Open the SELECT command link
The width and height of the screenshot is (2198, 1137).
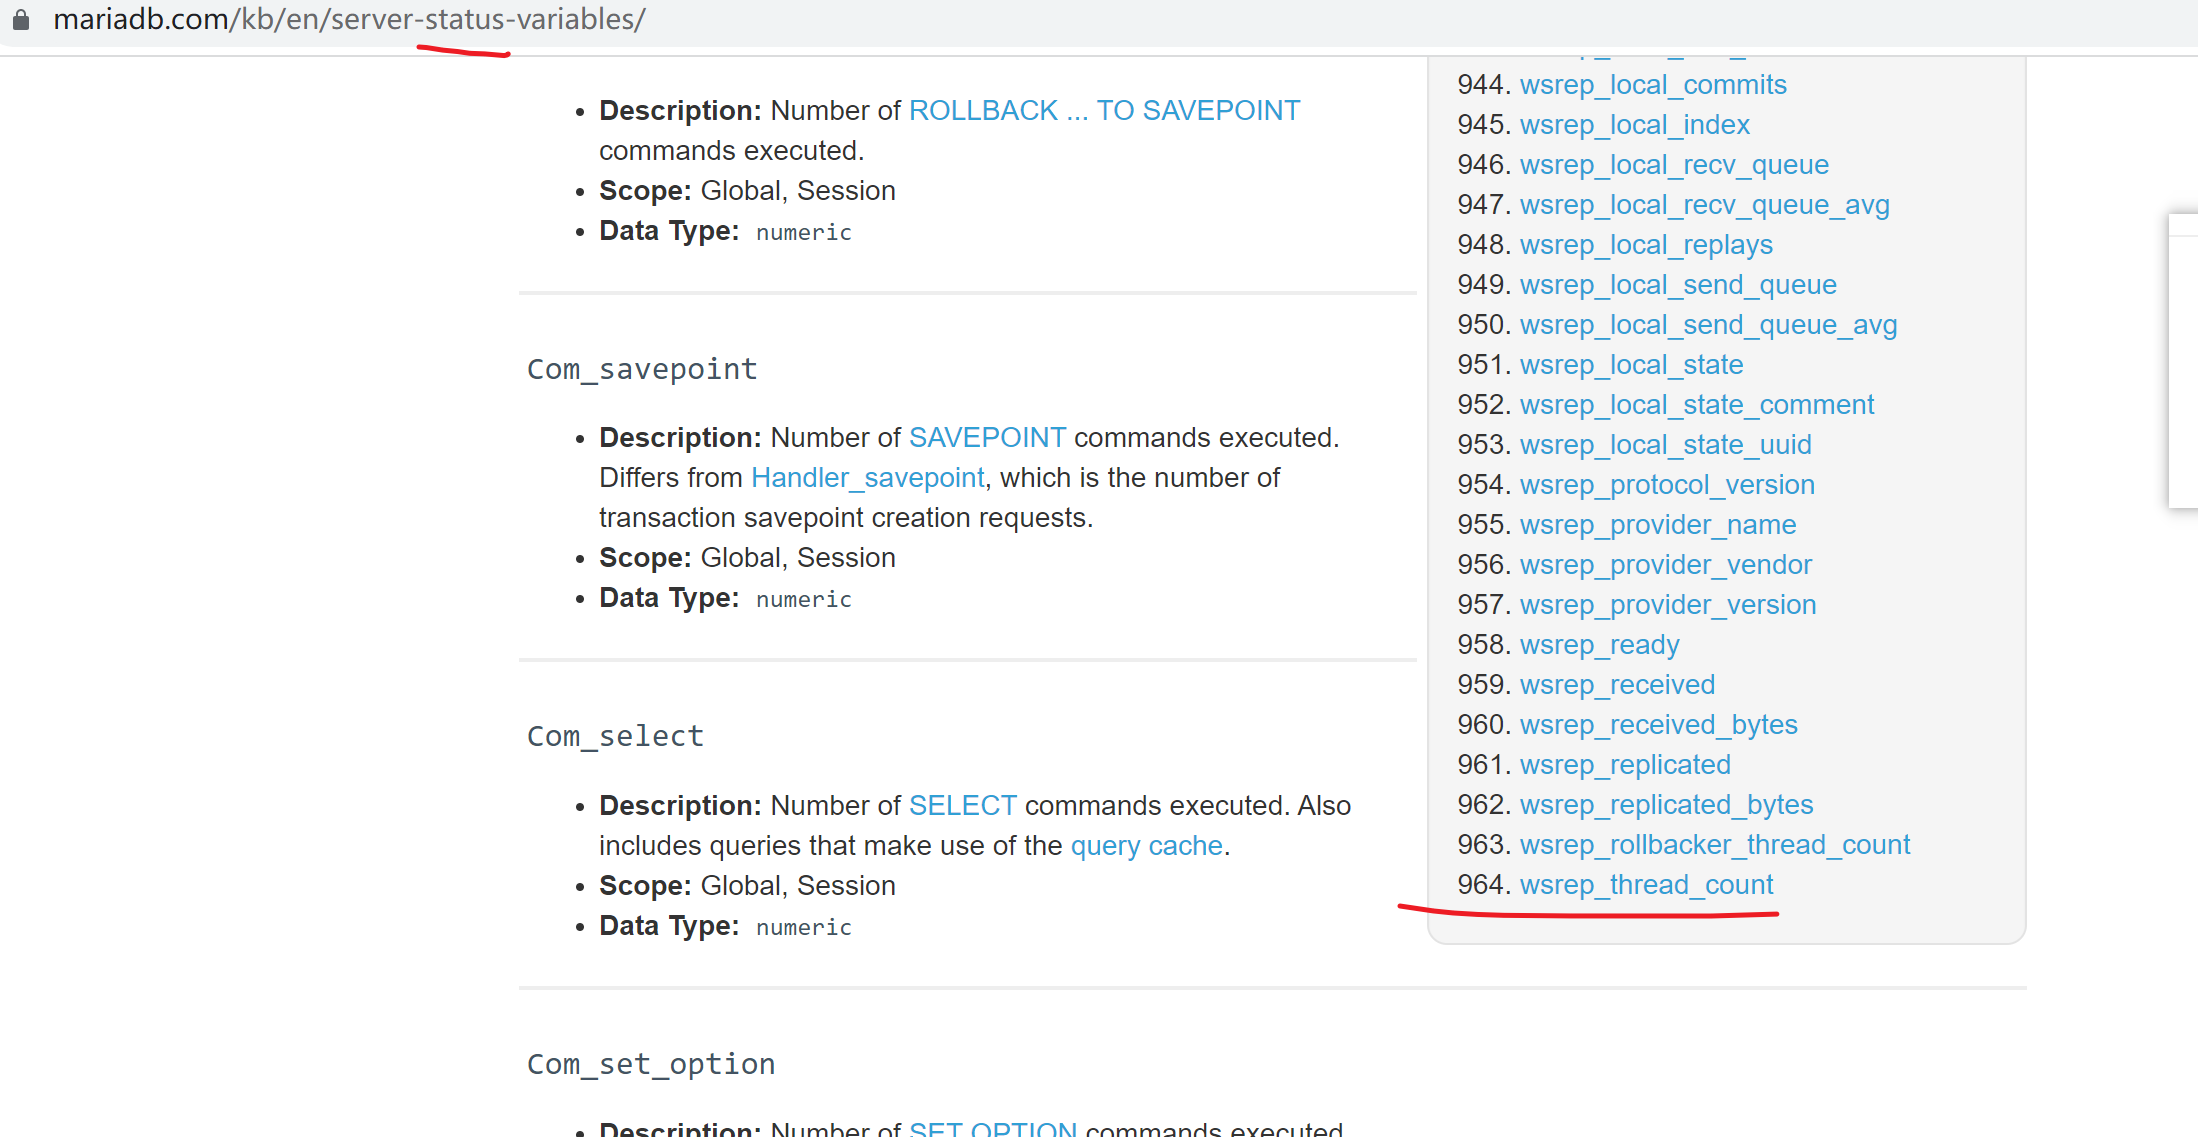pyautogui.click(x=962, y=806)
